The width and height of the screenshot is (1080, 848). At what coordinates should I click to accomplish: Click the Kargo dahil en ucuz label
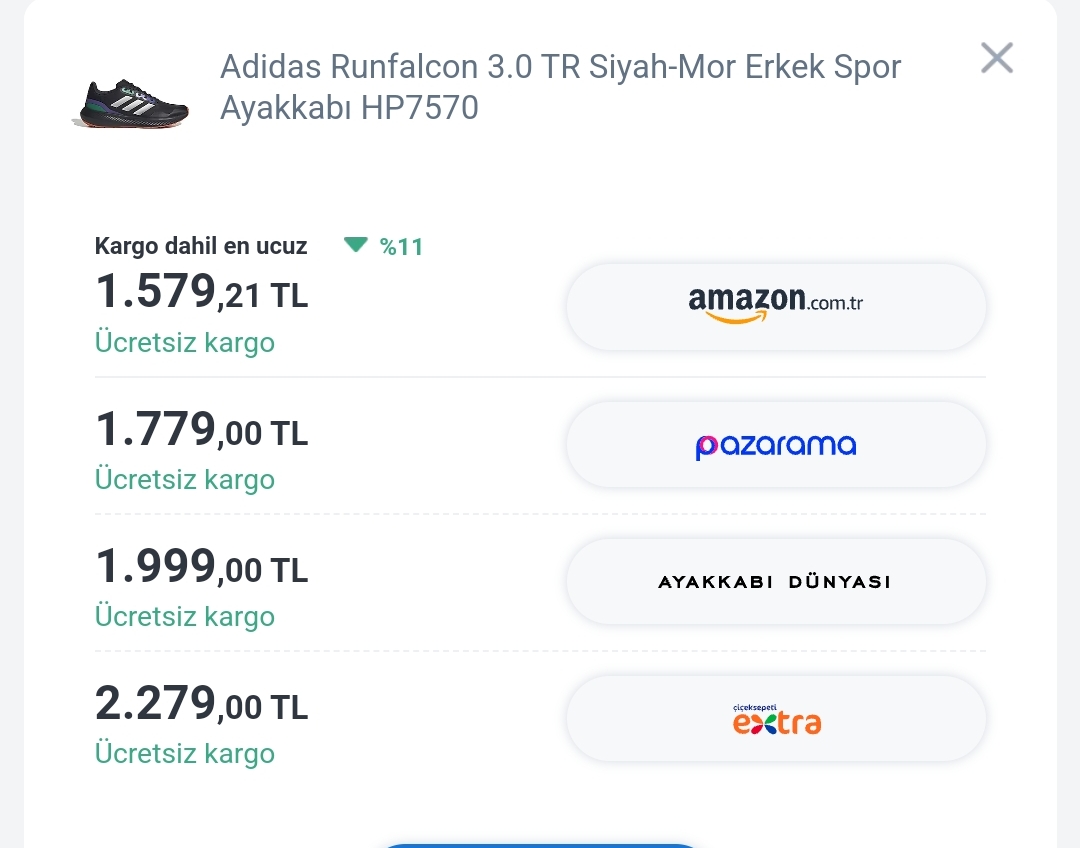click(x=200, y=246)
